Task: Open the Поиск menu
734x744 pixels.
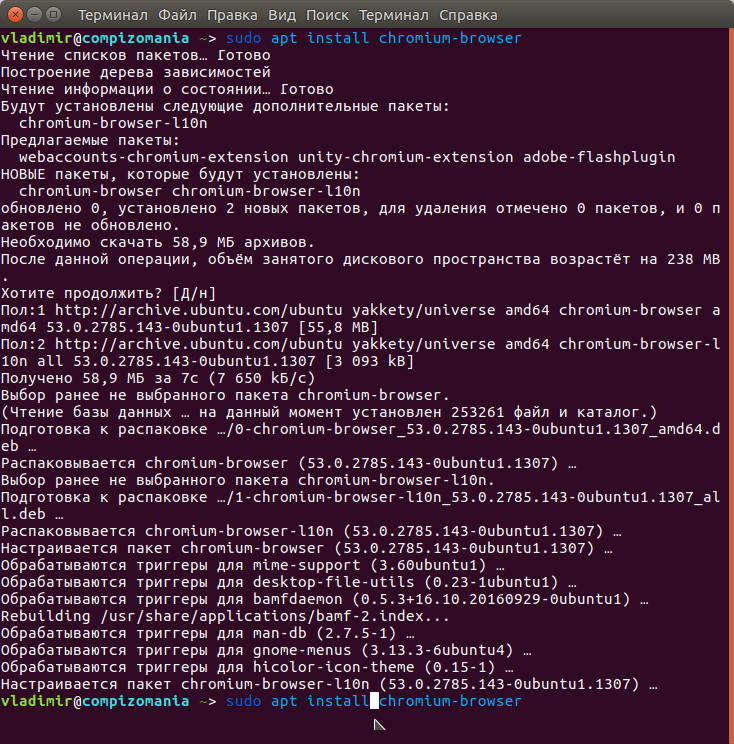Action: tap(327, 15)
